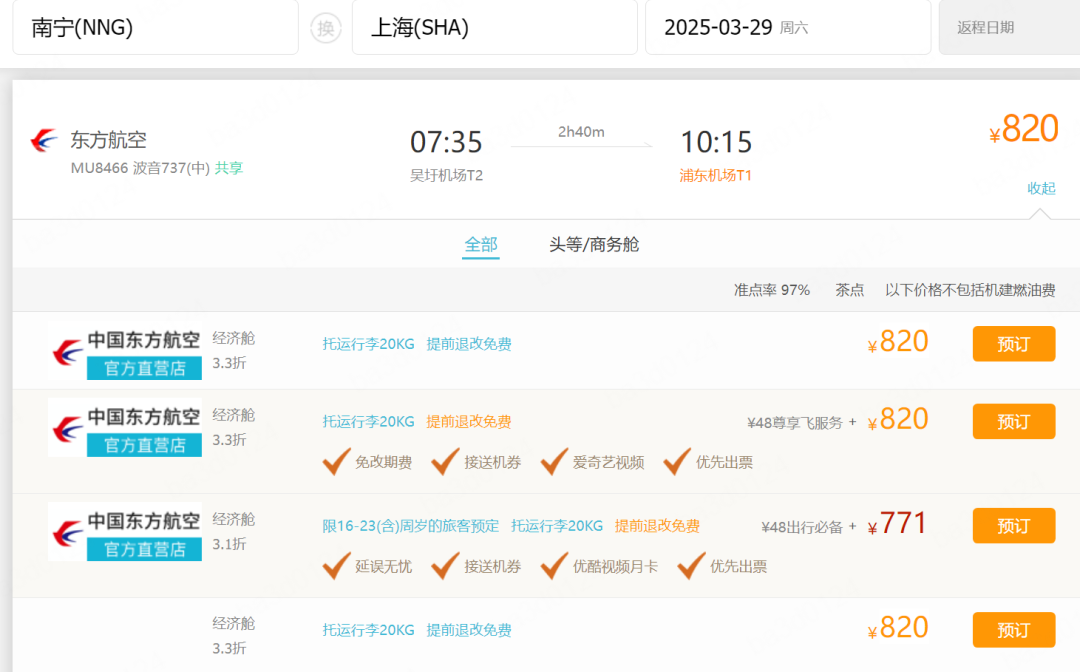The width and height of the screenshot is (1080, 672).
Task: Open the departure date 2025-03-29 picker
Action: tap(787, 28)
